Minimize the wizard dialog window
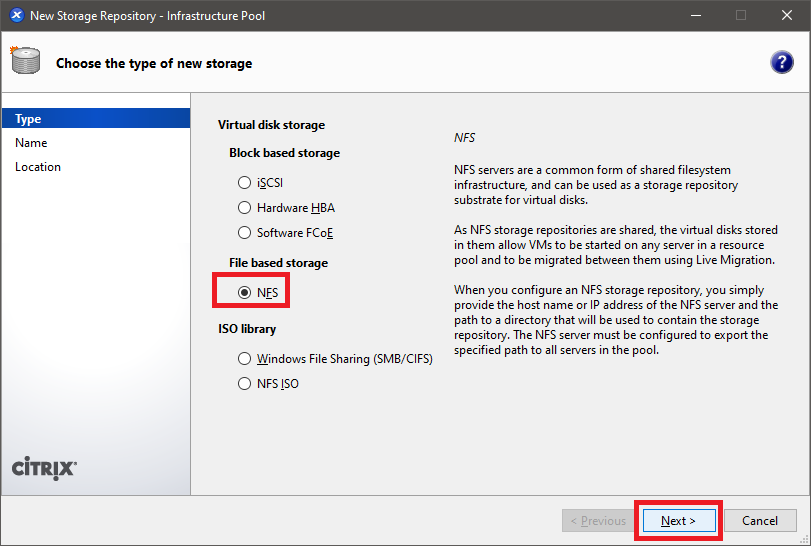 click(694, 15)
